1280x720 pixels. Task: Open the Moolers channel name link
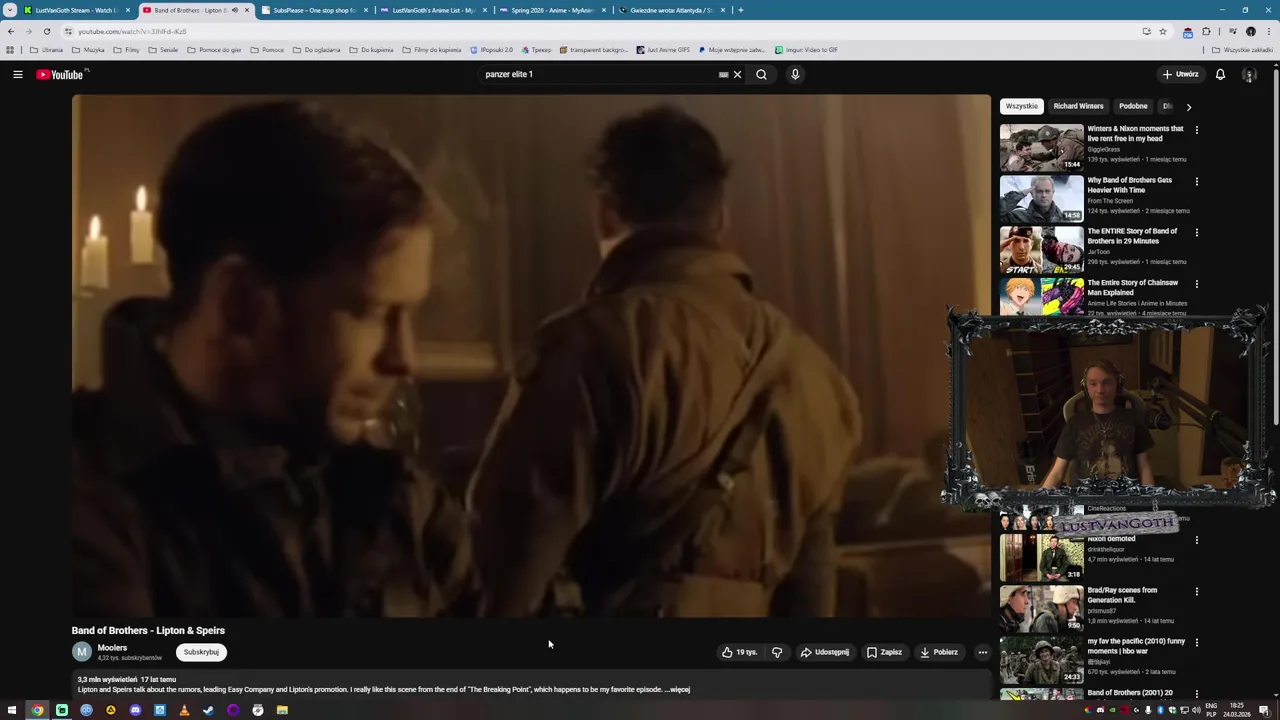[x=112, y=648]
